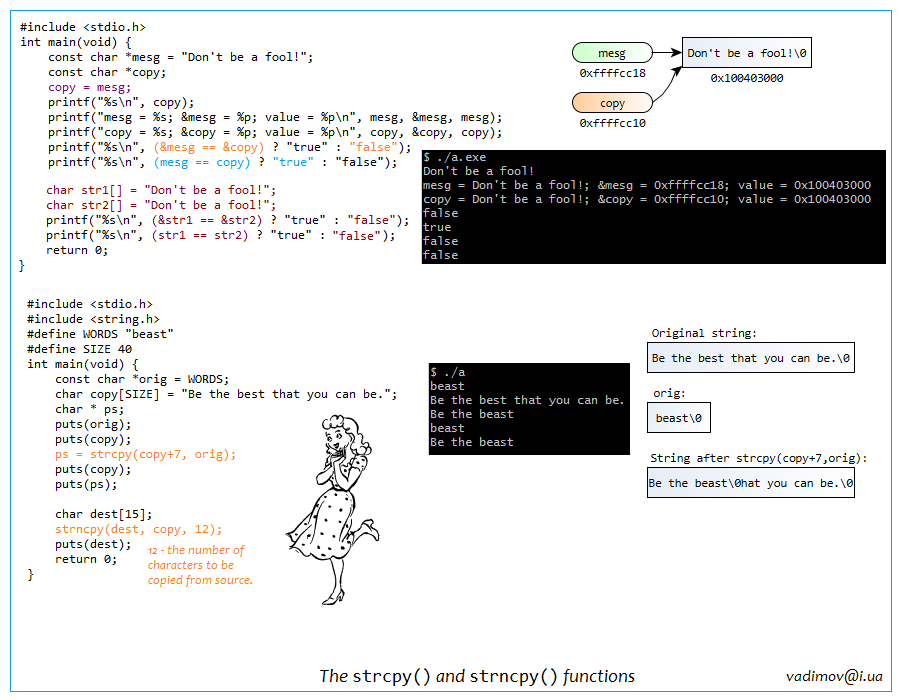This screenshot has height=700, width=900.
Task: Click the line 'const char *mesg = "Don't be a fool!";'
Action: (x=180, y=57)
